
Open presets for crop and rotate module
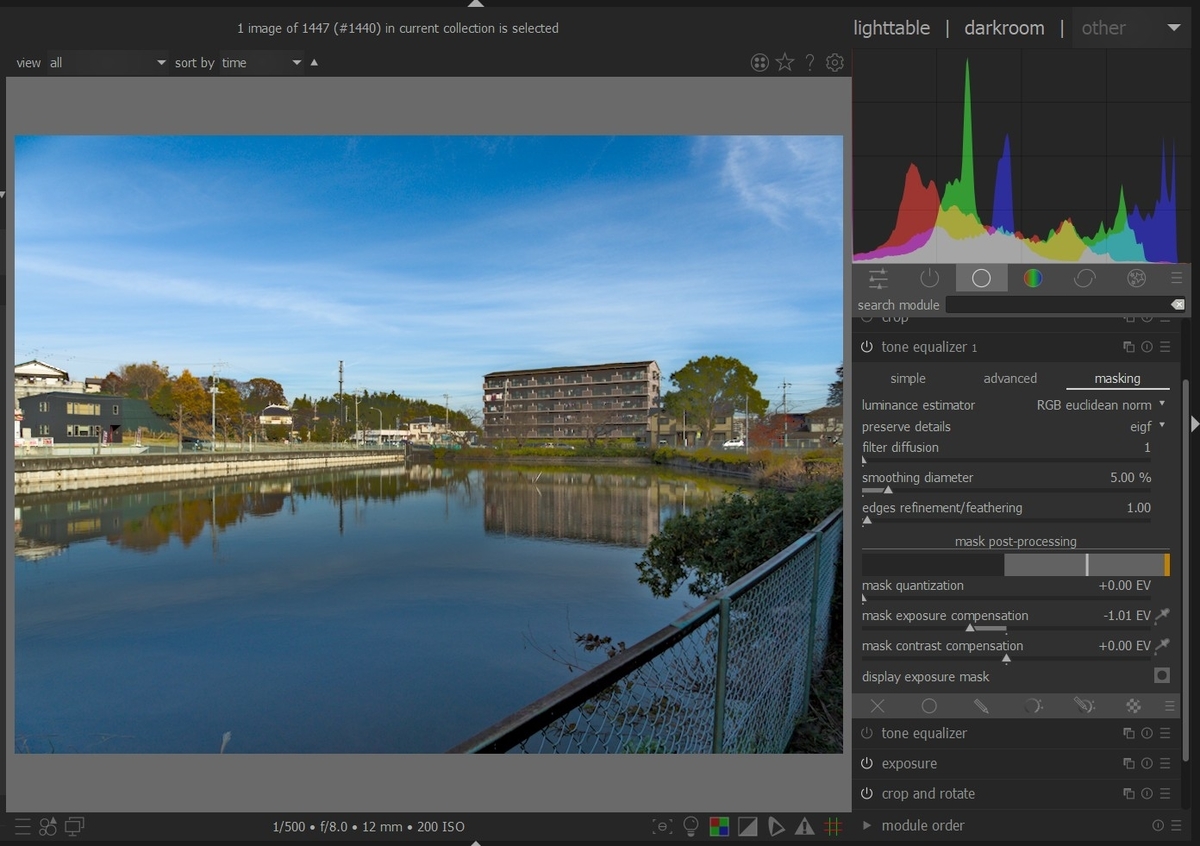point(1165,794)
